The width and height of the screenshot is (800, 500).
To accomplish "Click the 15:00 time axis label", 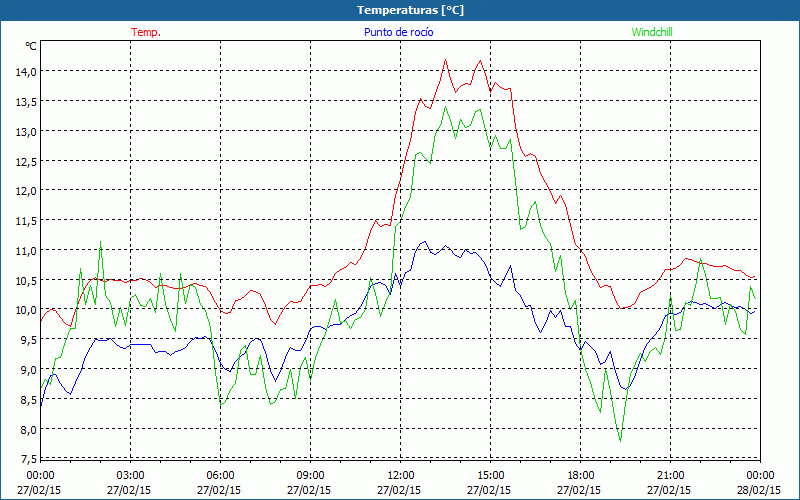I will (x=490, y=476).
